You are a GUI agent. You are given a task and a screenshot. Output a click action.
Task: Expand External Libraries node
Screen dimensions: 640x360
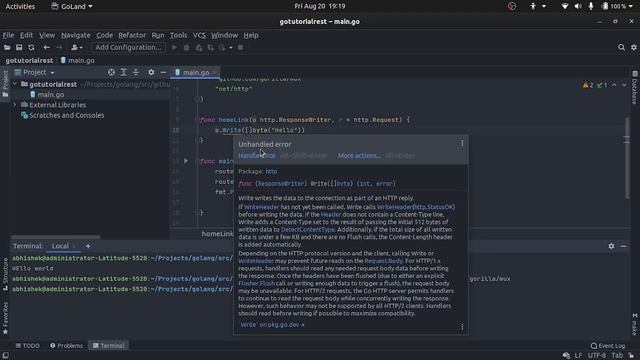point(15,105)
